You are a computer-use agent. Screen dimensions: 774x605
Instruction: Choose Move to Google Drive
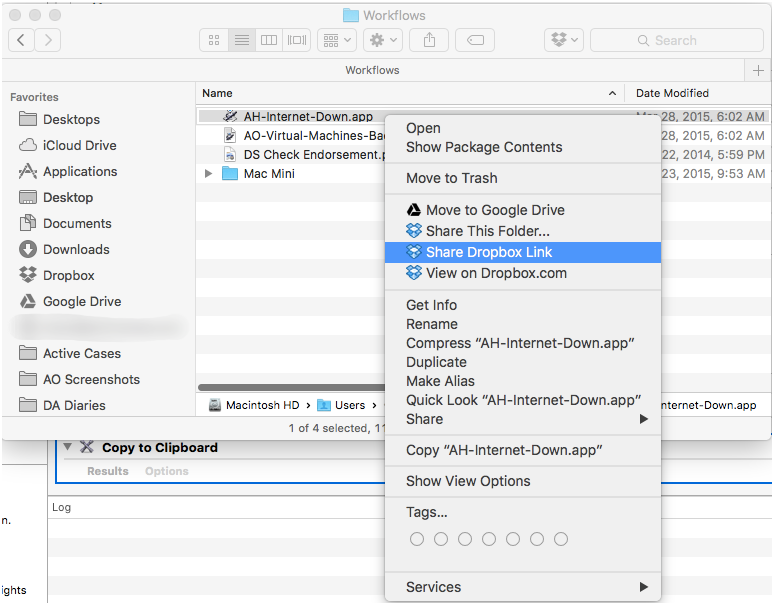coord(523,210)
